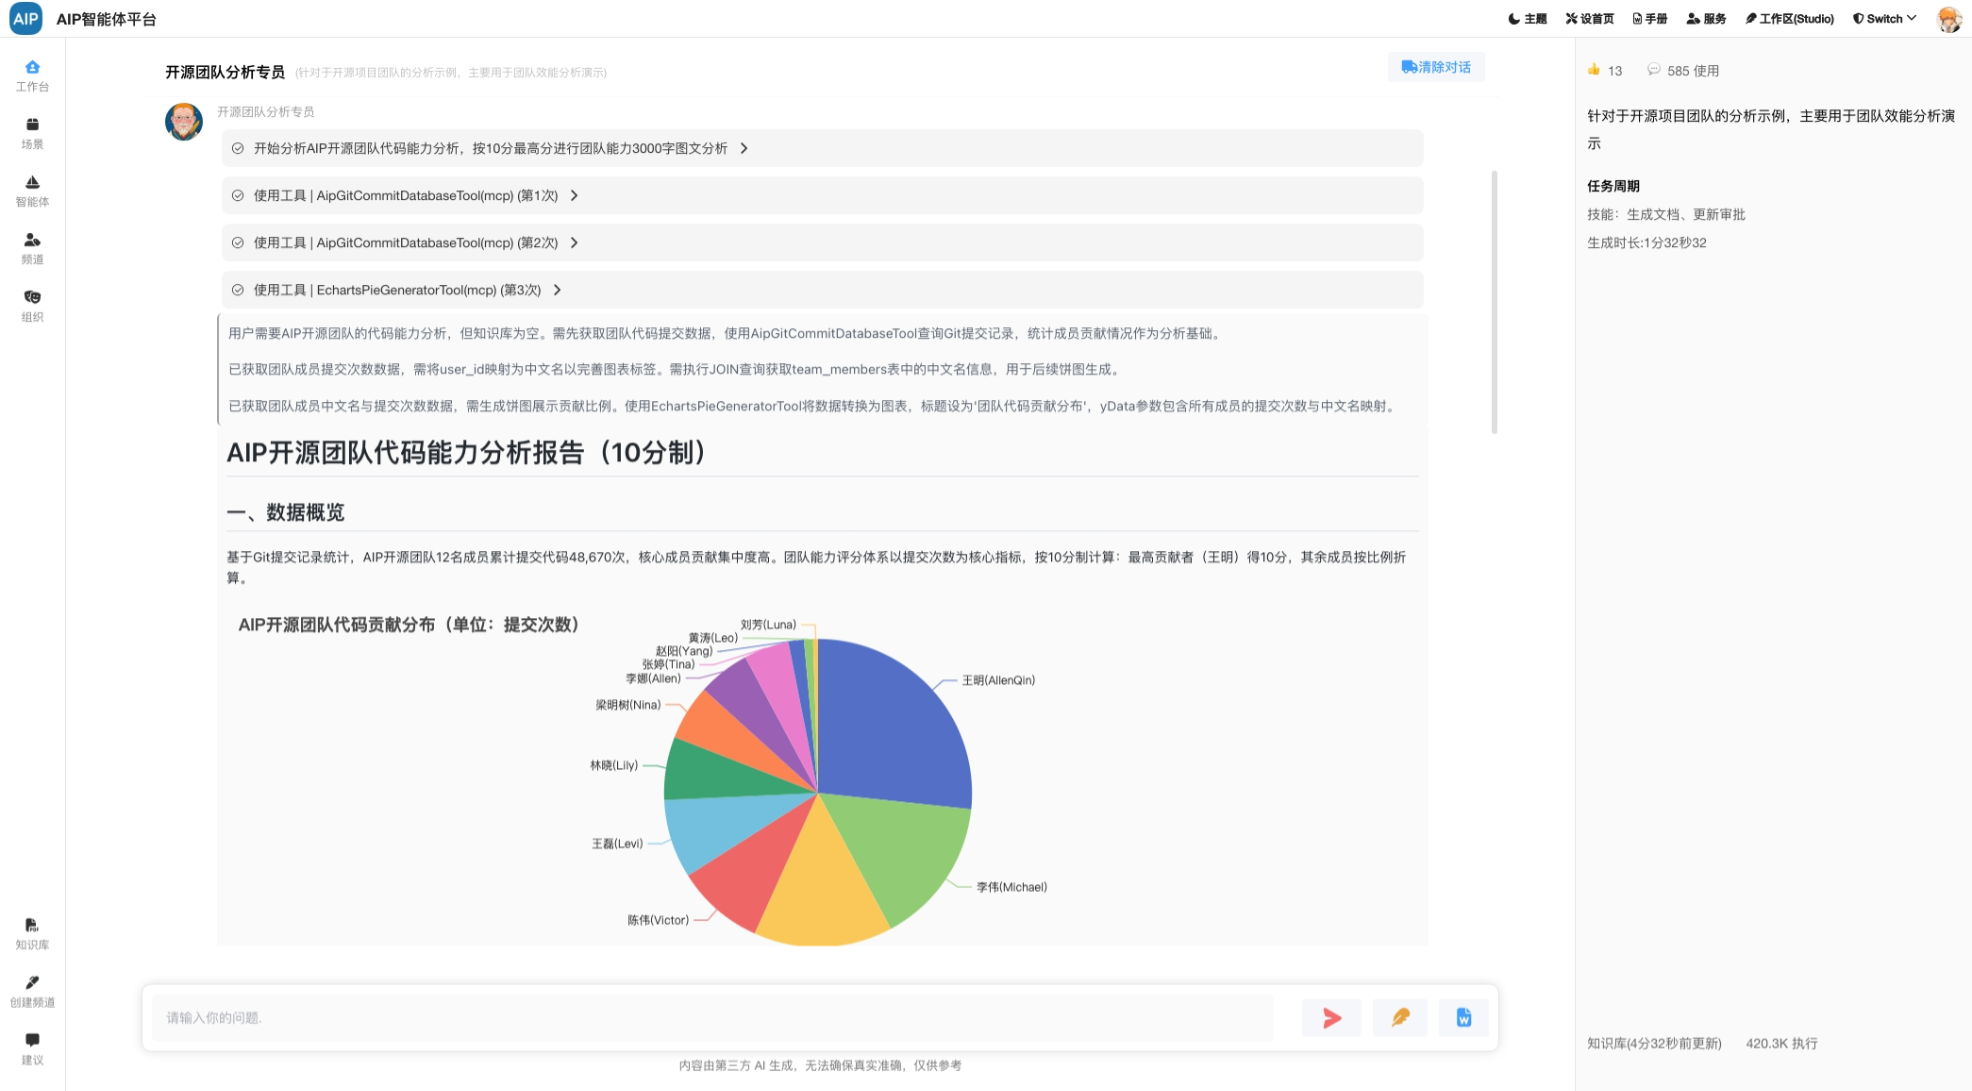Click the thumbs-up like icon
Viewport: 1972px width, 1091px height.
click(1594, 70)
